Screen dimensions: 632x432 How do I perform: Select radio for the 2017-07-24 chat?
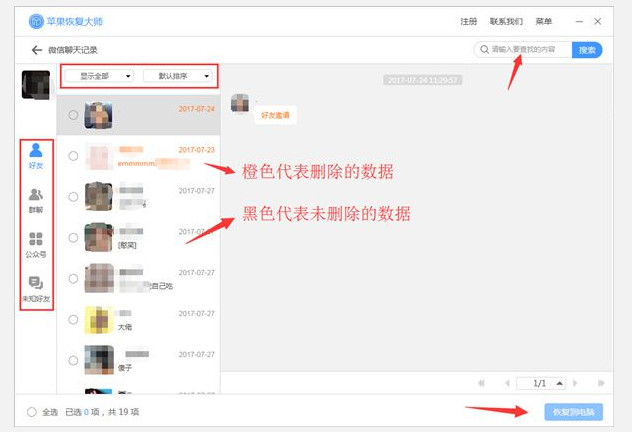coord(73,115)
